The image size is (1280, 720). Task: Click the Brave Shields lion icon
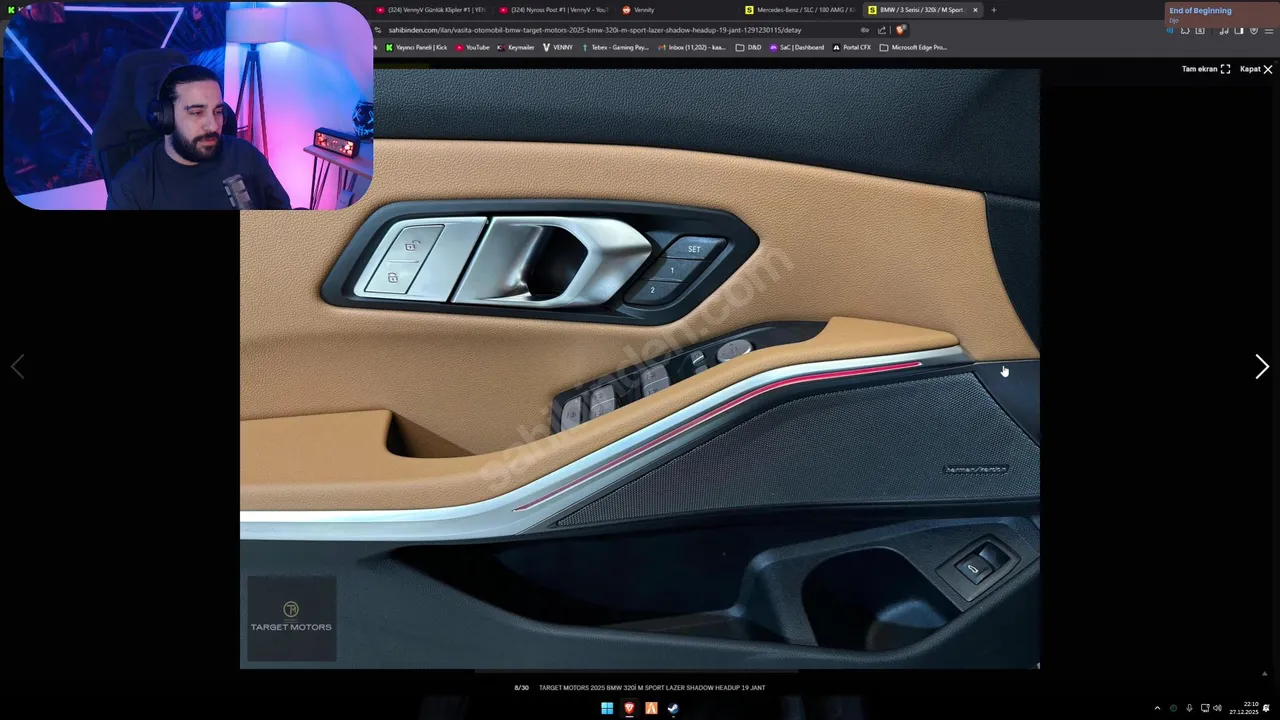[901, 30]
